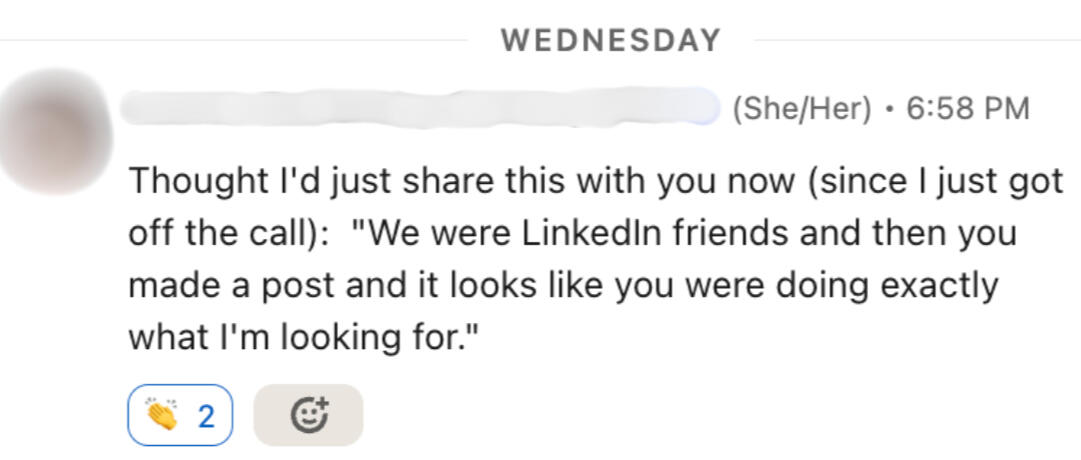
Task: Select the WEDNESDAY date divider label
Action: coord(610,41)
